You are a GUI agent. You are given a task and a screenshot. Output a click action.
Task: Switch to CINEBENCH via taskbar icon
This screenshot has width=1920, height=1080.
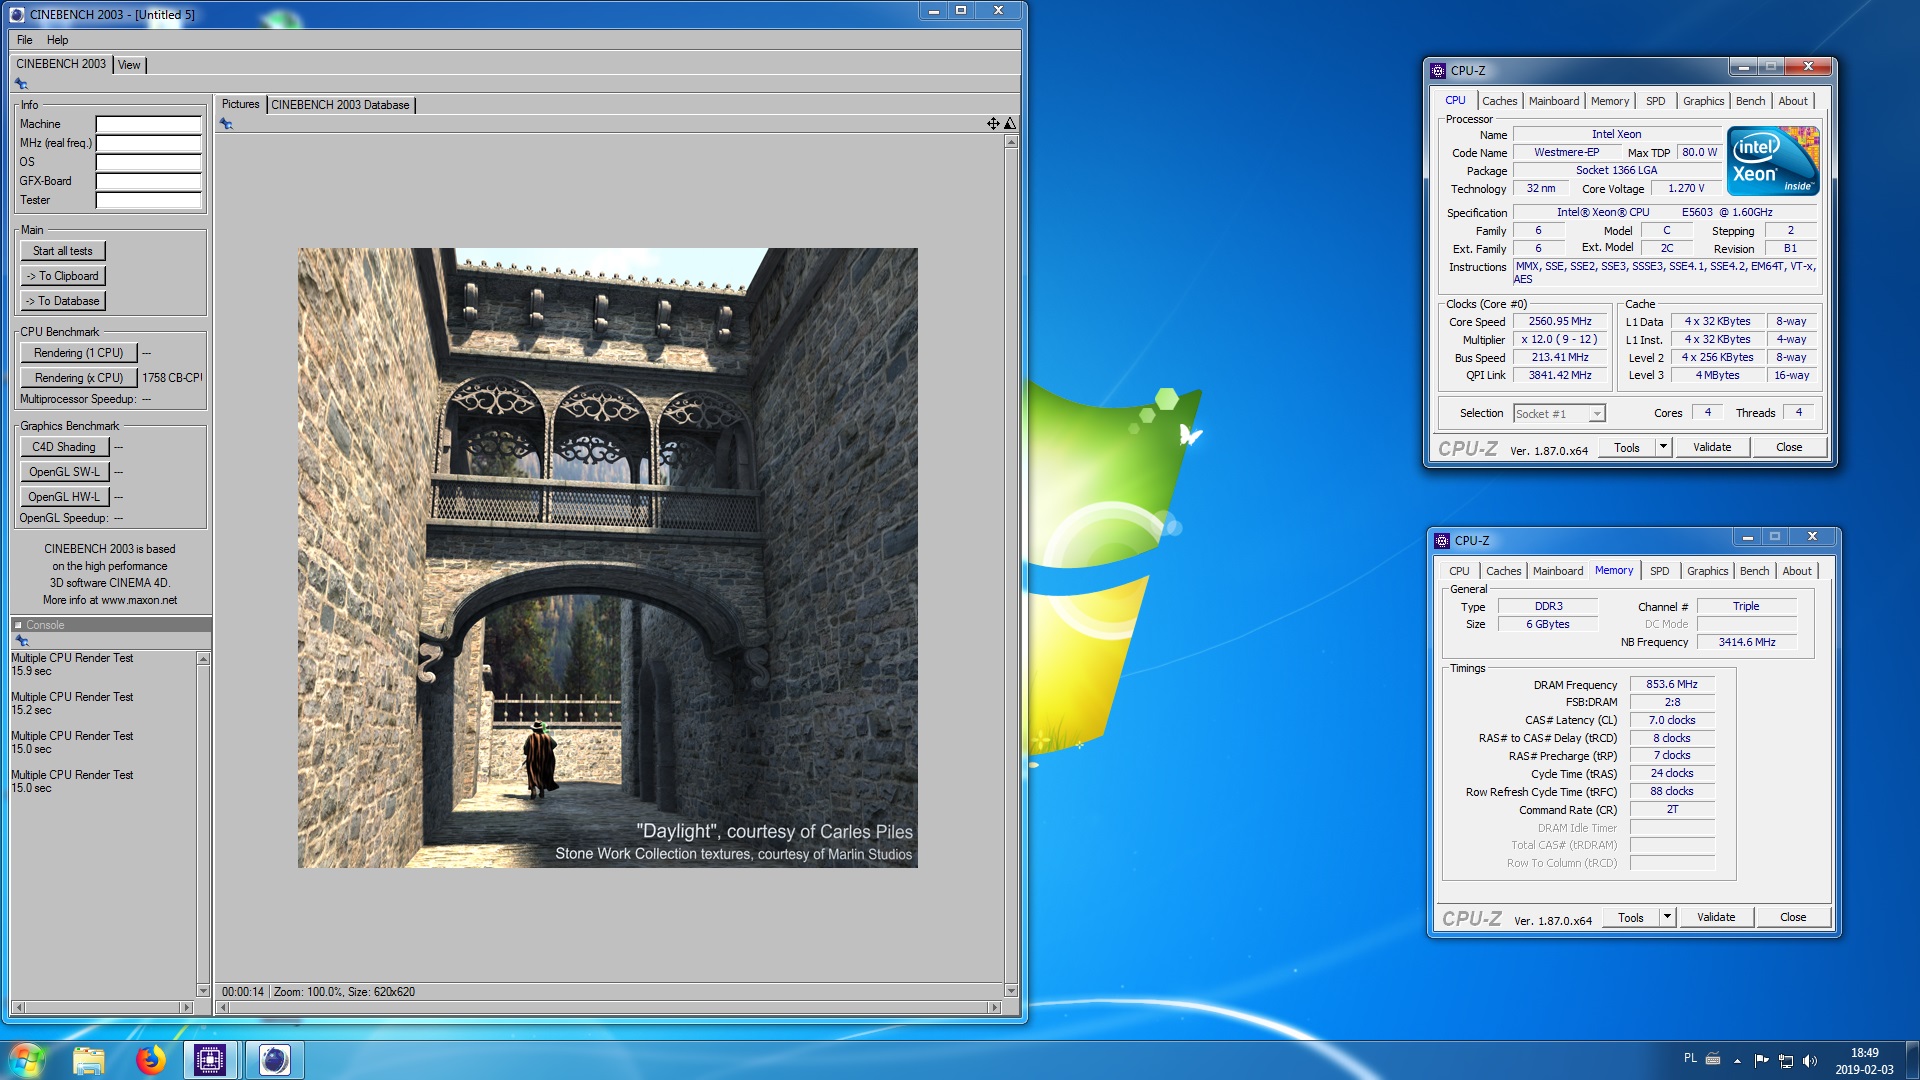(x=274, y=1060)
